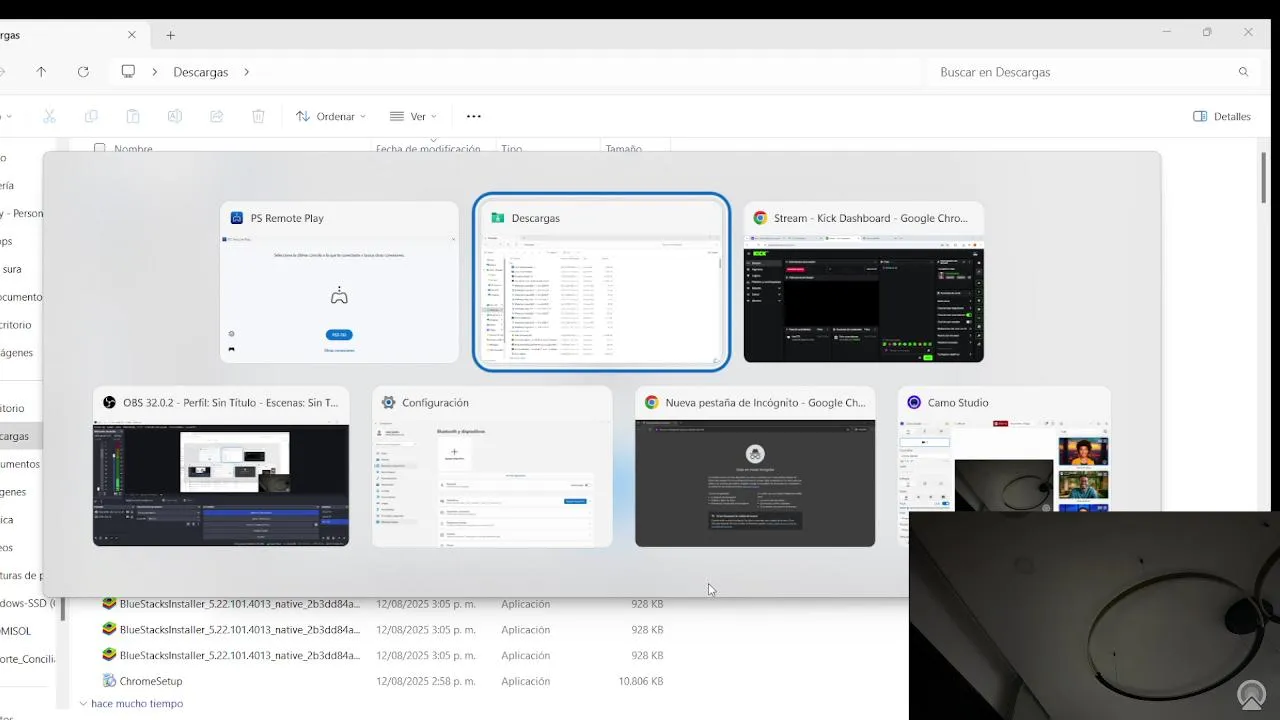Click the 'OBS 32.0.2 - Perfil: Sin Título' title text
This screenshot has height=720, width=1280.
[x=231, y=402]
